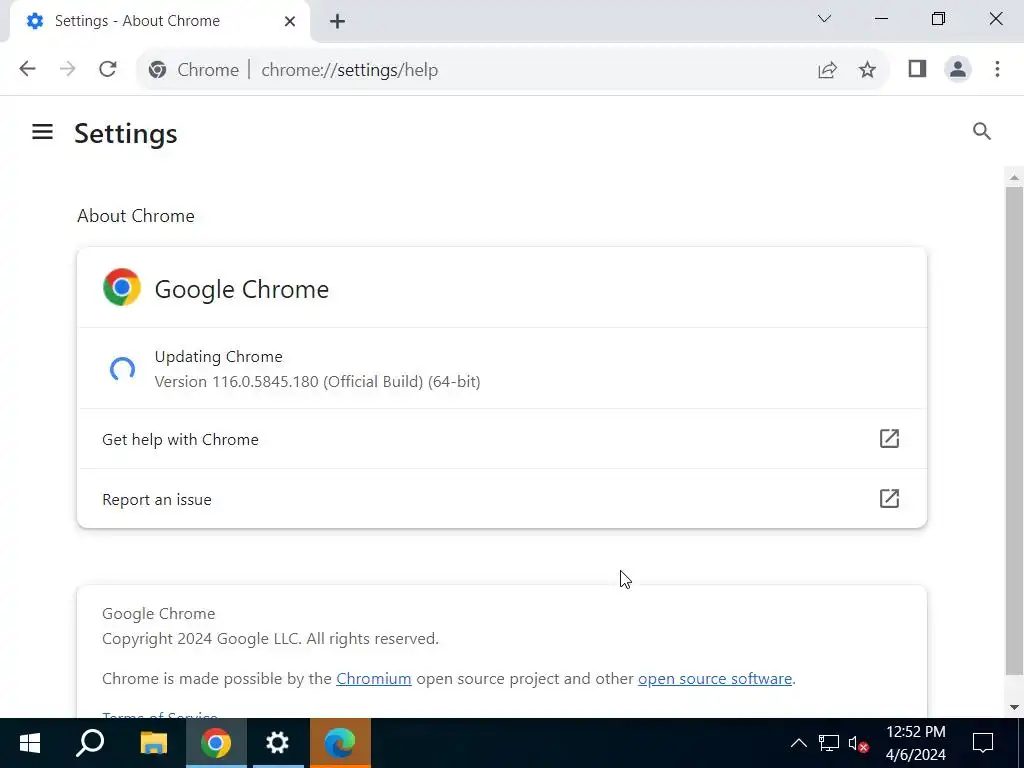The image size is (1024, 768).
Task: Click the network icon in system tray
Action: [x=828, y=743]
